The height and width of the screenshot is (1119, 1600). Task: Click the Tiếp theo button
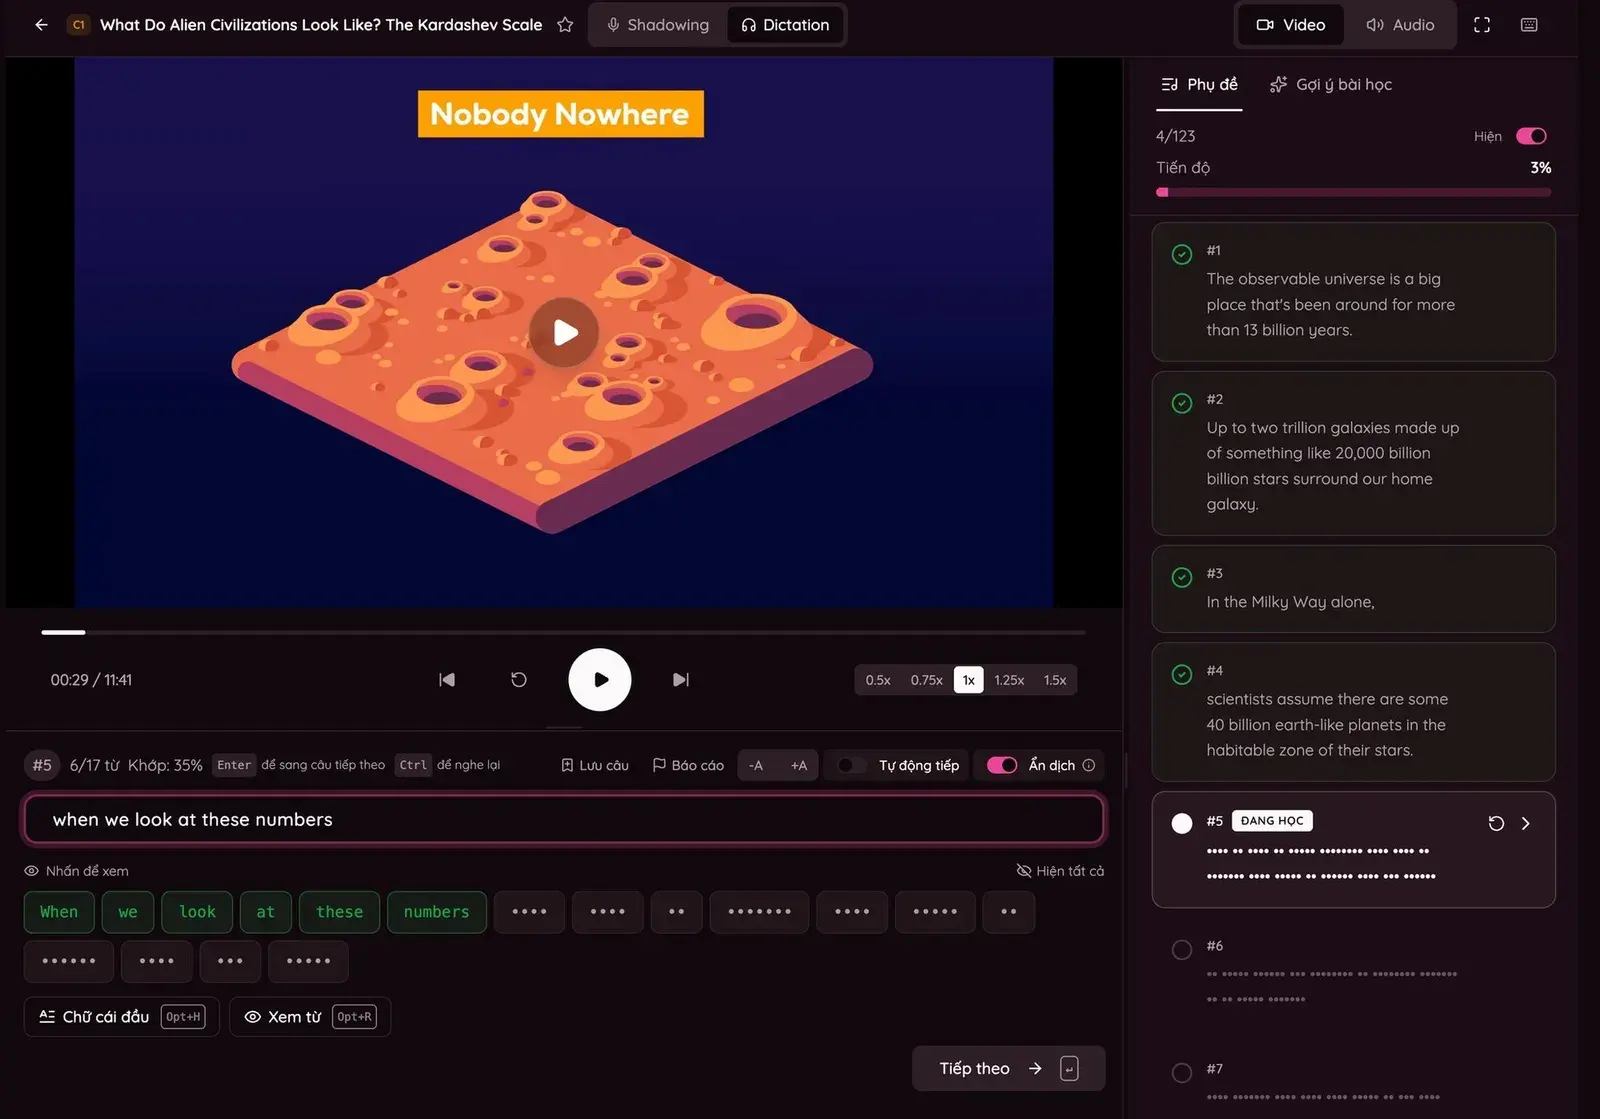(1008, 1068)
